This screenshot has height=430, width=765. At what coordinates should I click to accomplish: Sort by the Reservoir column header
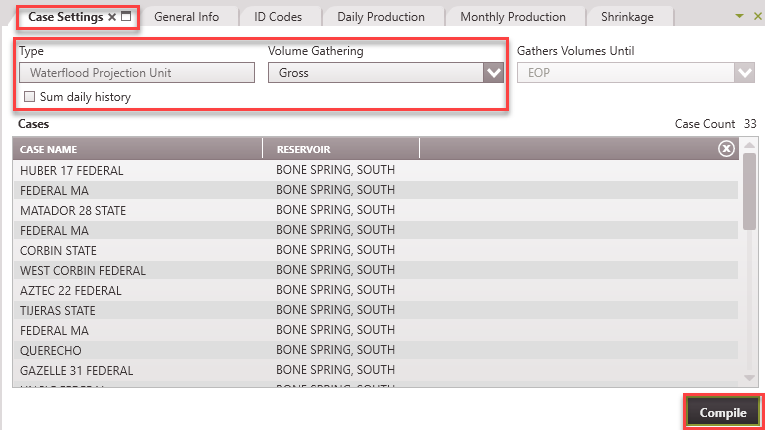coord(340,149)
